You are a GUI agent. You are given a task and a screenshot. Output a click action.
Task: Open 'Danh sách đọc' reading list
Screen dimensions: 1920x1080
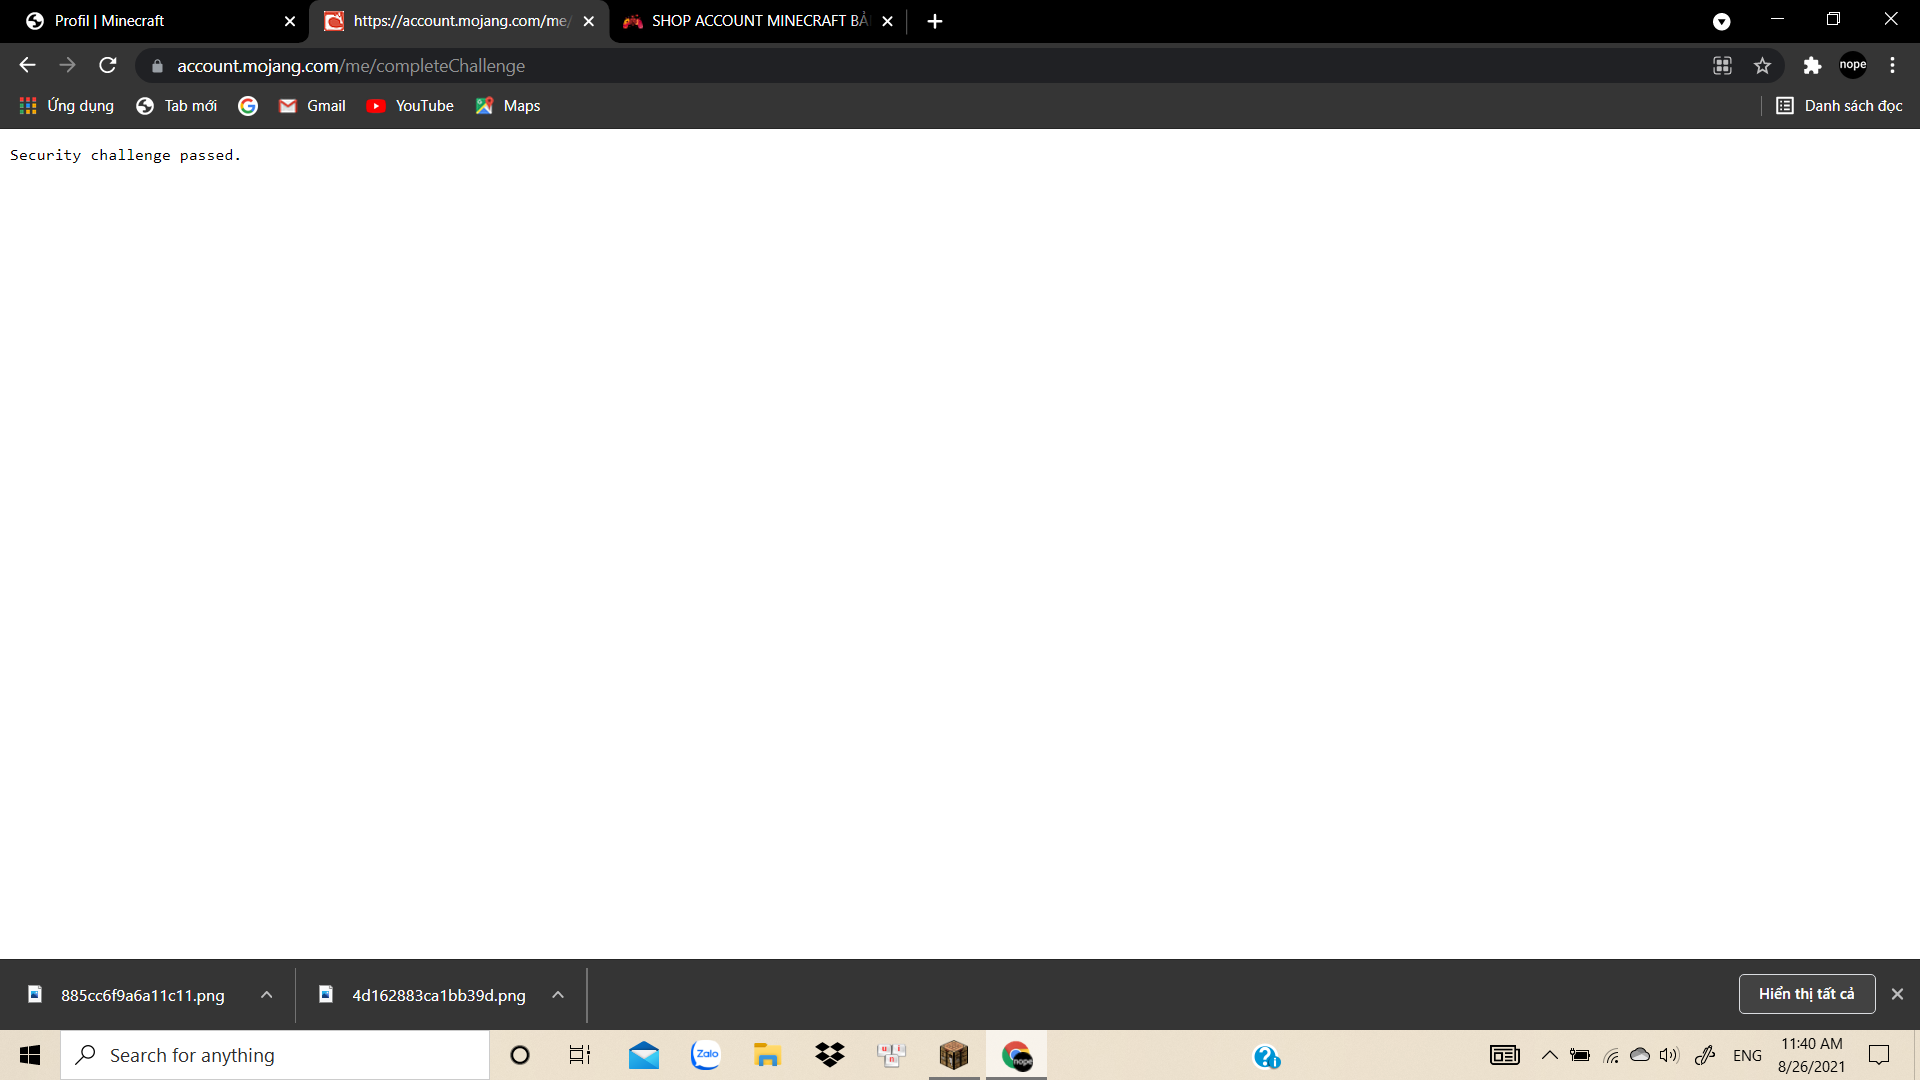(x=1839, y=106)
